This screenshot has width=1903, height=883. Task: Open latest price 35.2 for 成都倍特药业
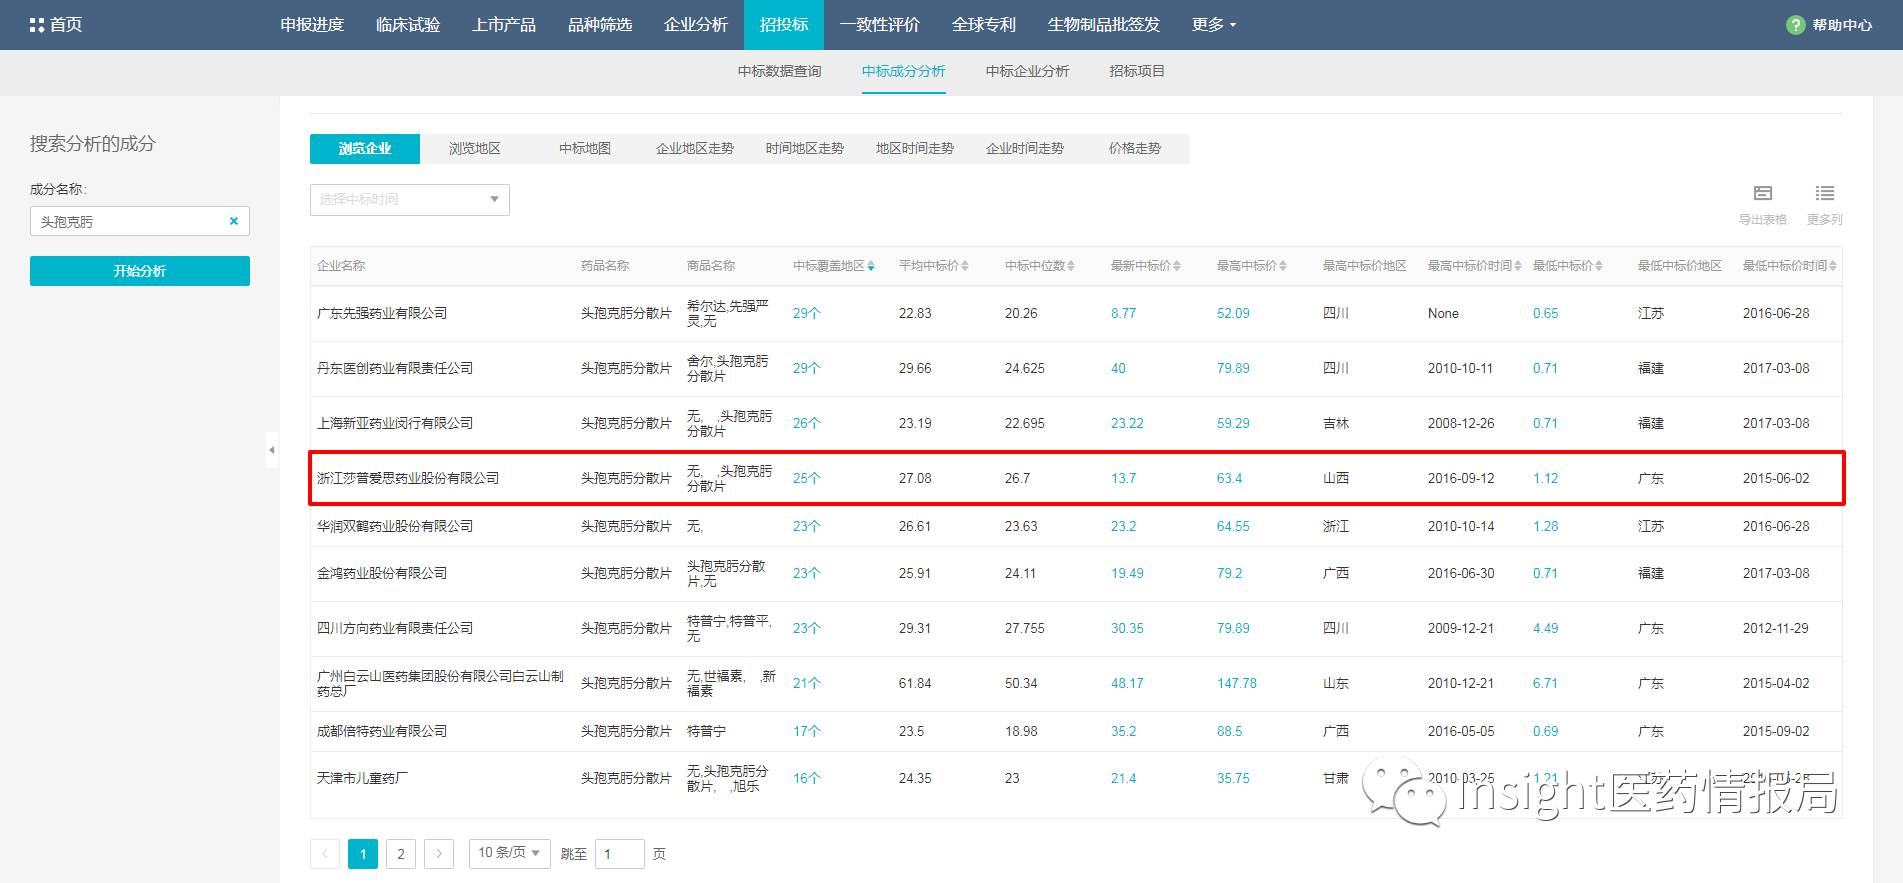click(x=1123, y=731)
